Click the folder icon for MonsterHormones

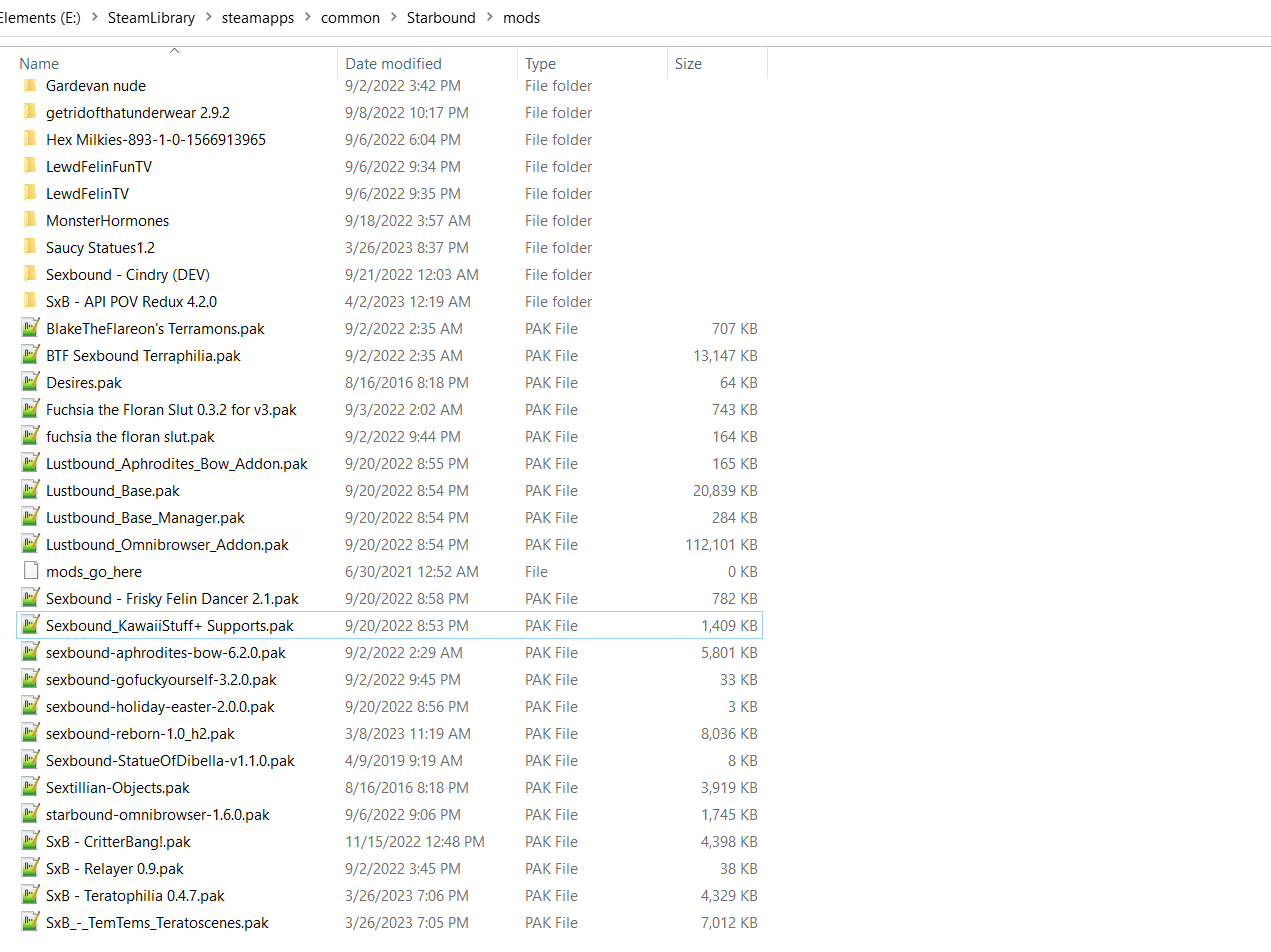(30, 220)
